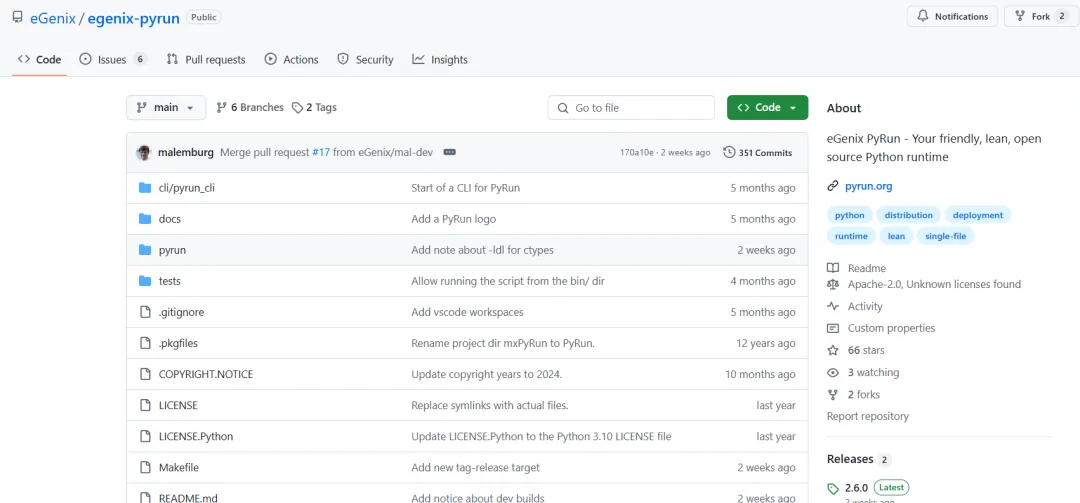
Task: Open the main branch dropdown
Action: [166, 108]
